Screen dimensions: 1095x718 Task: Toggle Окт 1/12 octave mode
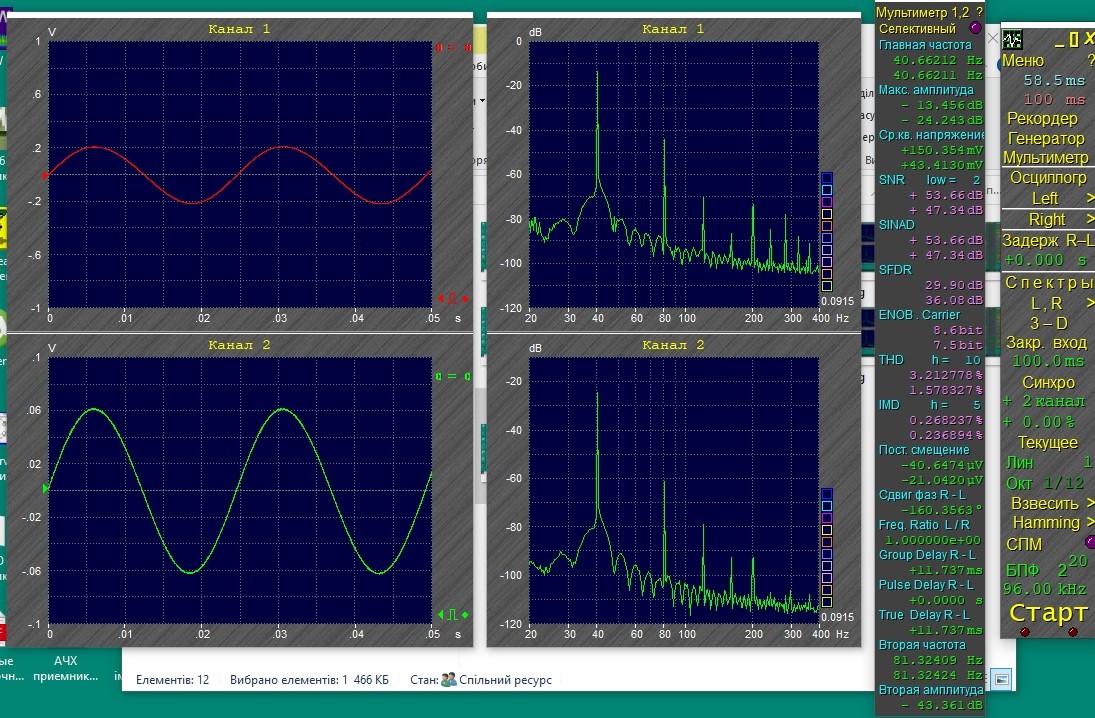[1045, 483]
